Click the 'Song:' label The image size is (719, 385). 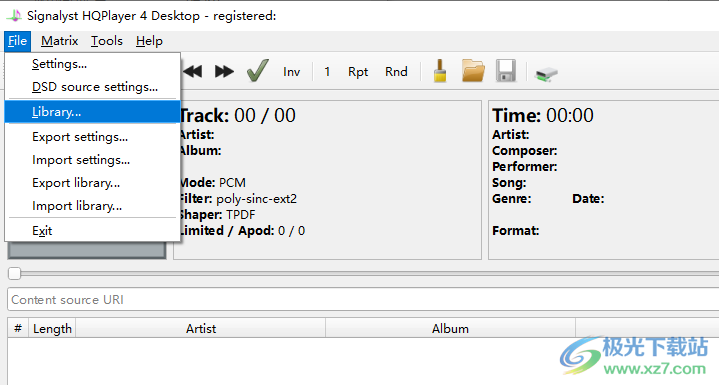click(509, 183)
